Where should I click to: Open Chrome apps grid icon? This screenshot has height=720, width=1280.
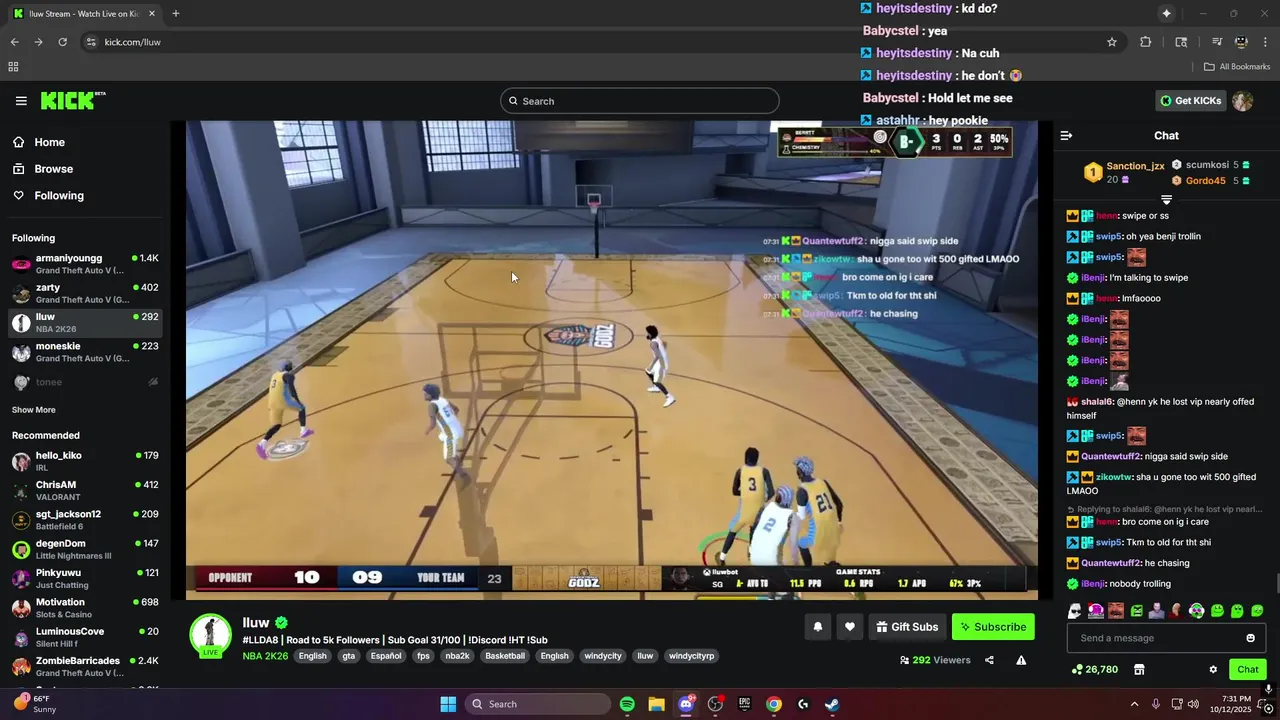(x=13, y=67)
